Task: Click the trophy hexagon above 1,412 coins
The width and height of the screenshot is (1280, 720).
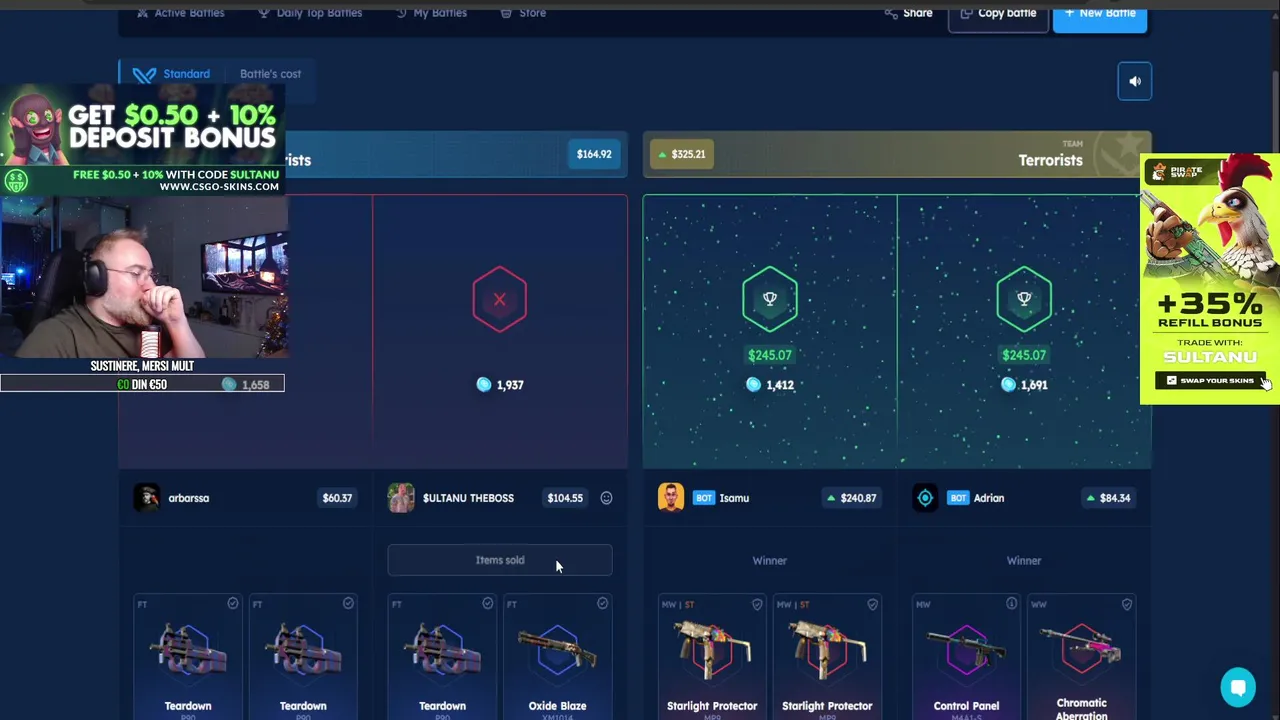Action: point(770,299)
